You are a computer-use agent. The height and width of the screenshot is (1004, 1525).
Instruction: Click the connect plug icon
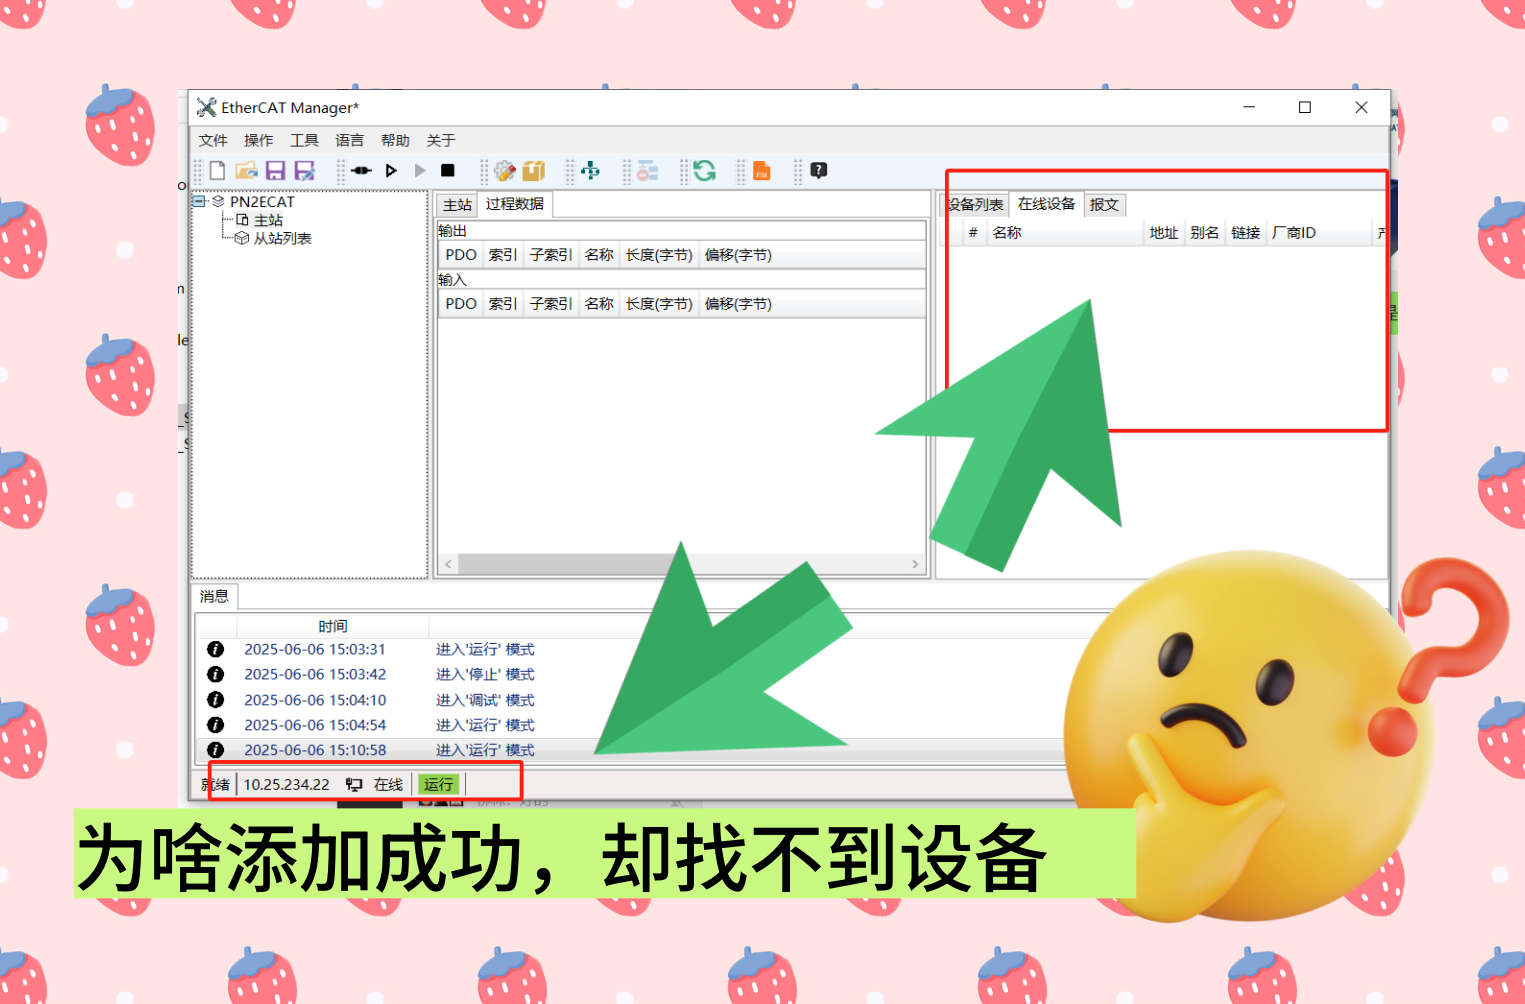click(362, 171)
